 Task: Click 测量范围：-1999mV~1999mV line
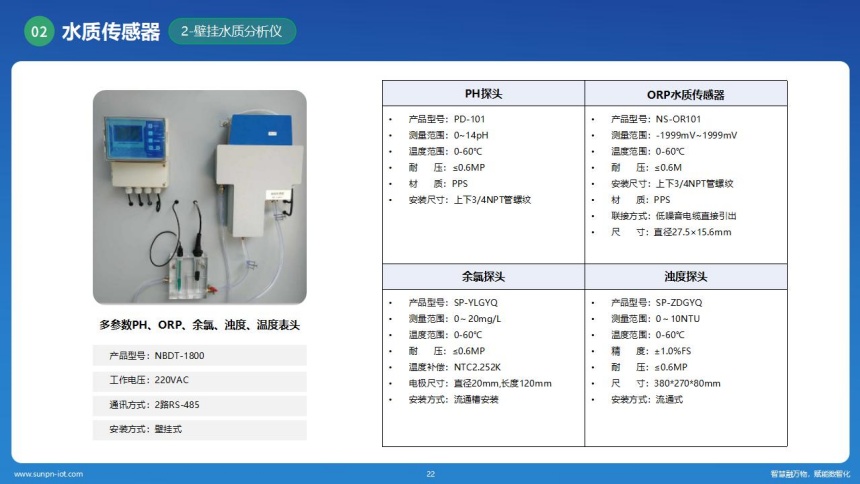[674, 135]
